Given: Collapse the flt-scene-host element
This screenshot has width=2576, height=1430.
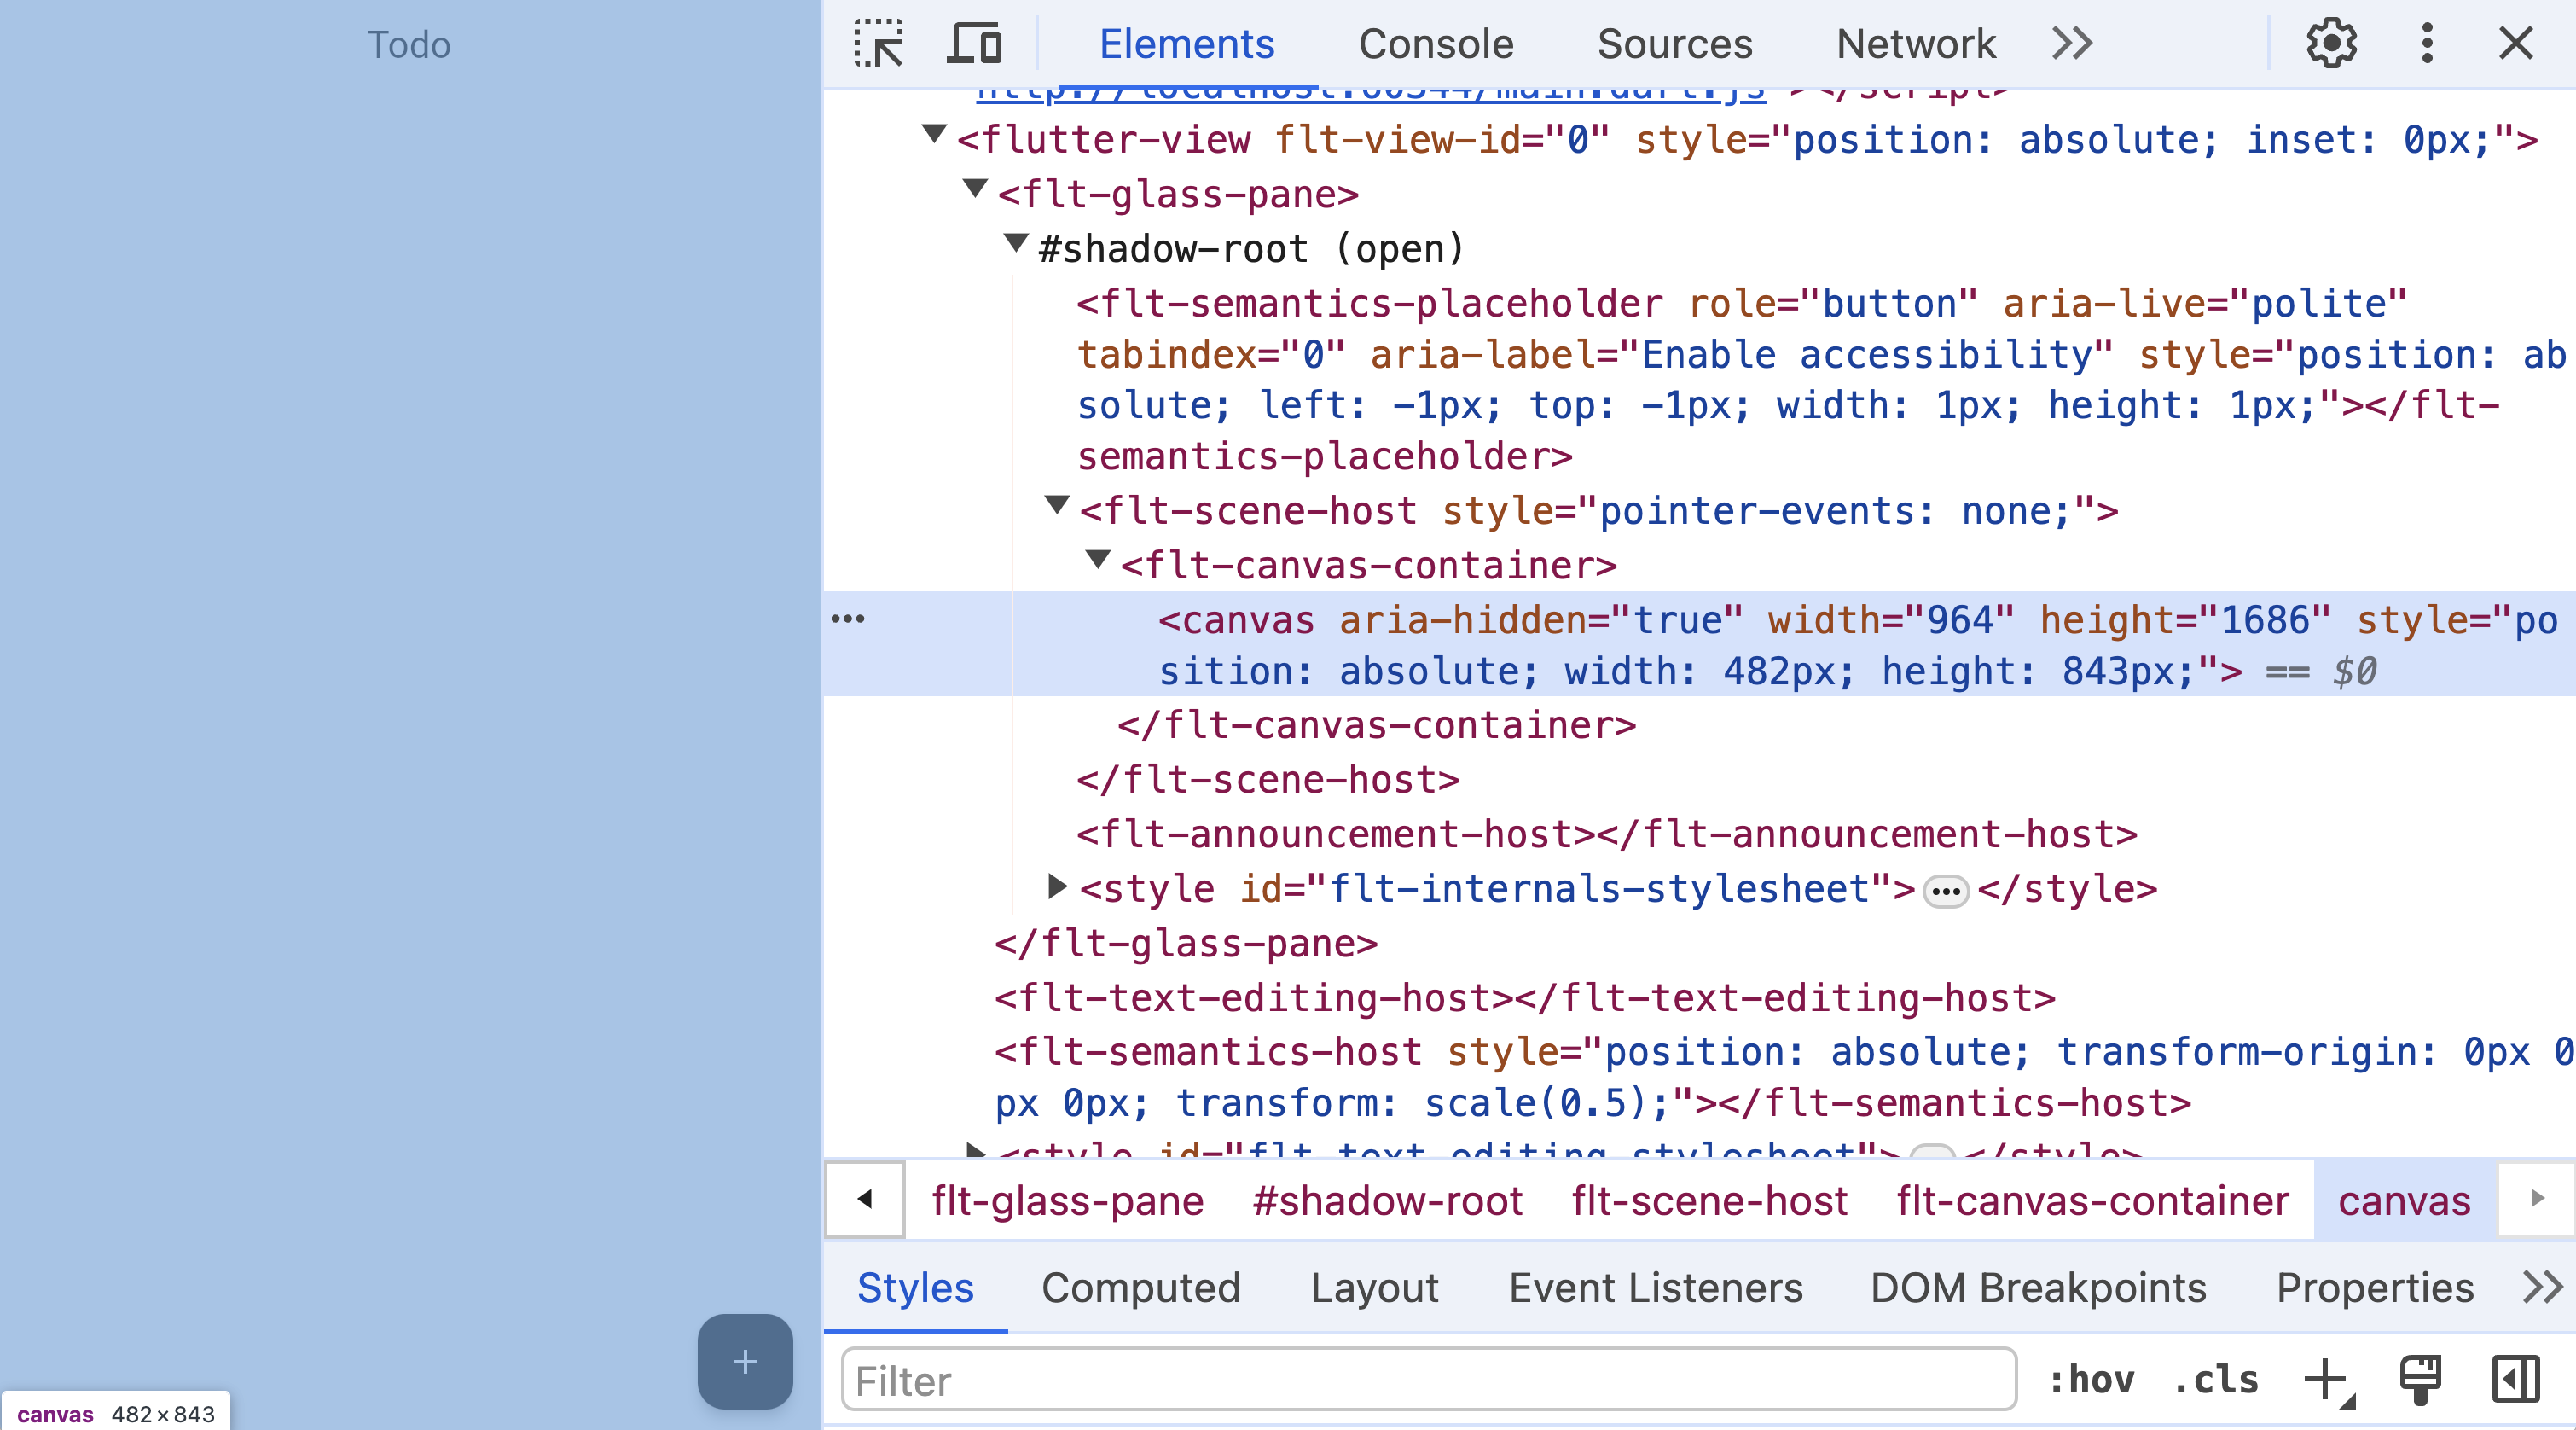Looking at the screenshot, I should pyautogui.click(x=1056, y=508).
